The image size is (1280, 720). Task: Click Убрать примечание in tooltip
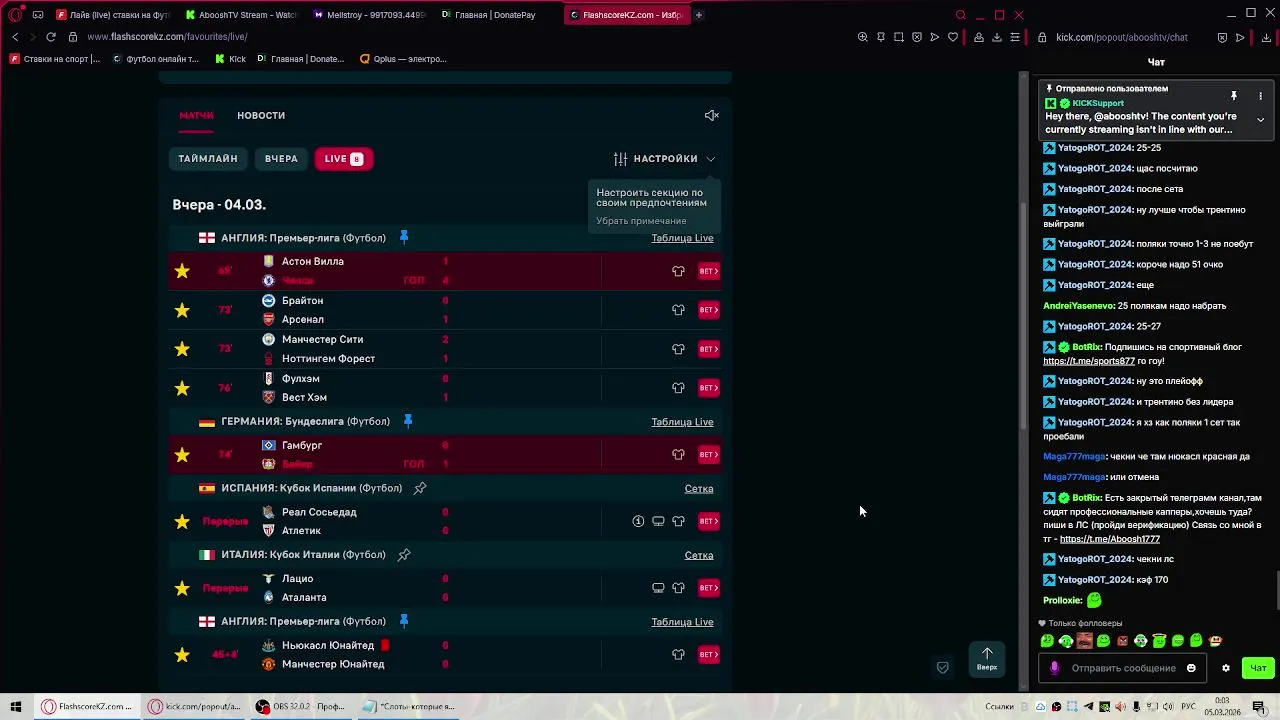641,221
